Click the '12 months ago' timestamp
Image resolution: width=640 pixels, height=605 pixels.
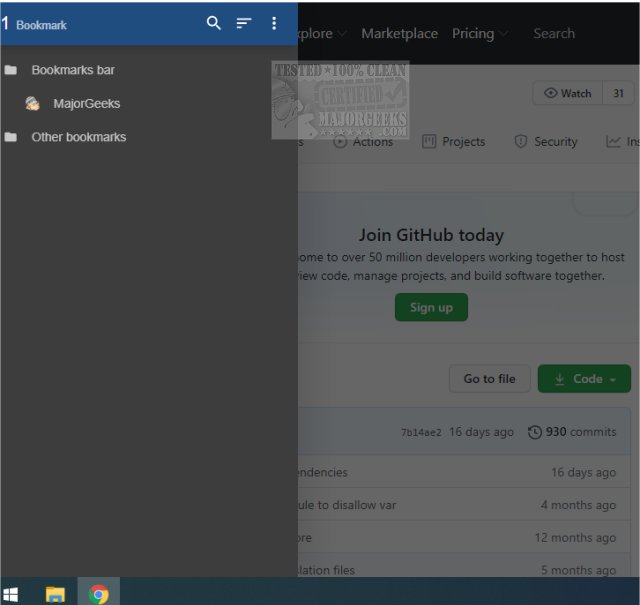tap(576, 538)
